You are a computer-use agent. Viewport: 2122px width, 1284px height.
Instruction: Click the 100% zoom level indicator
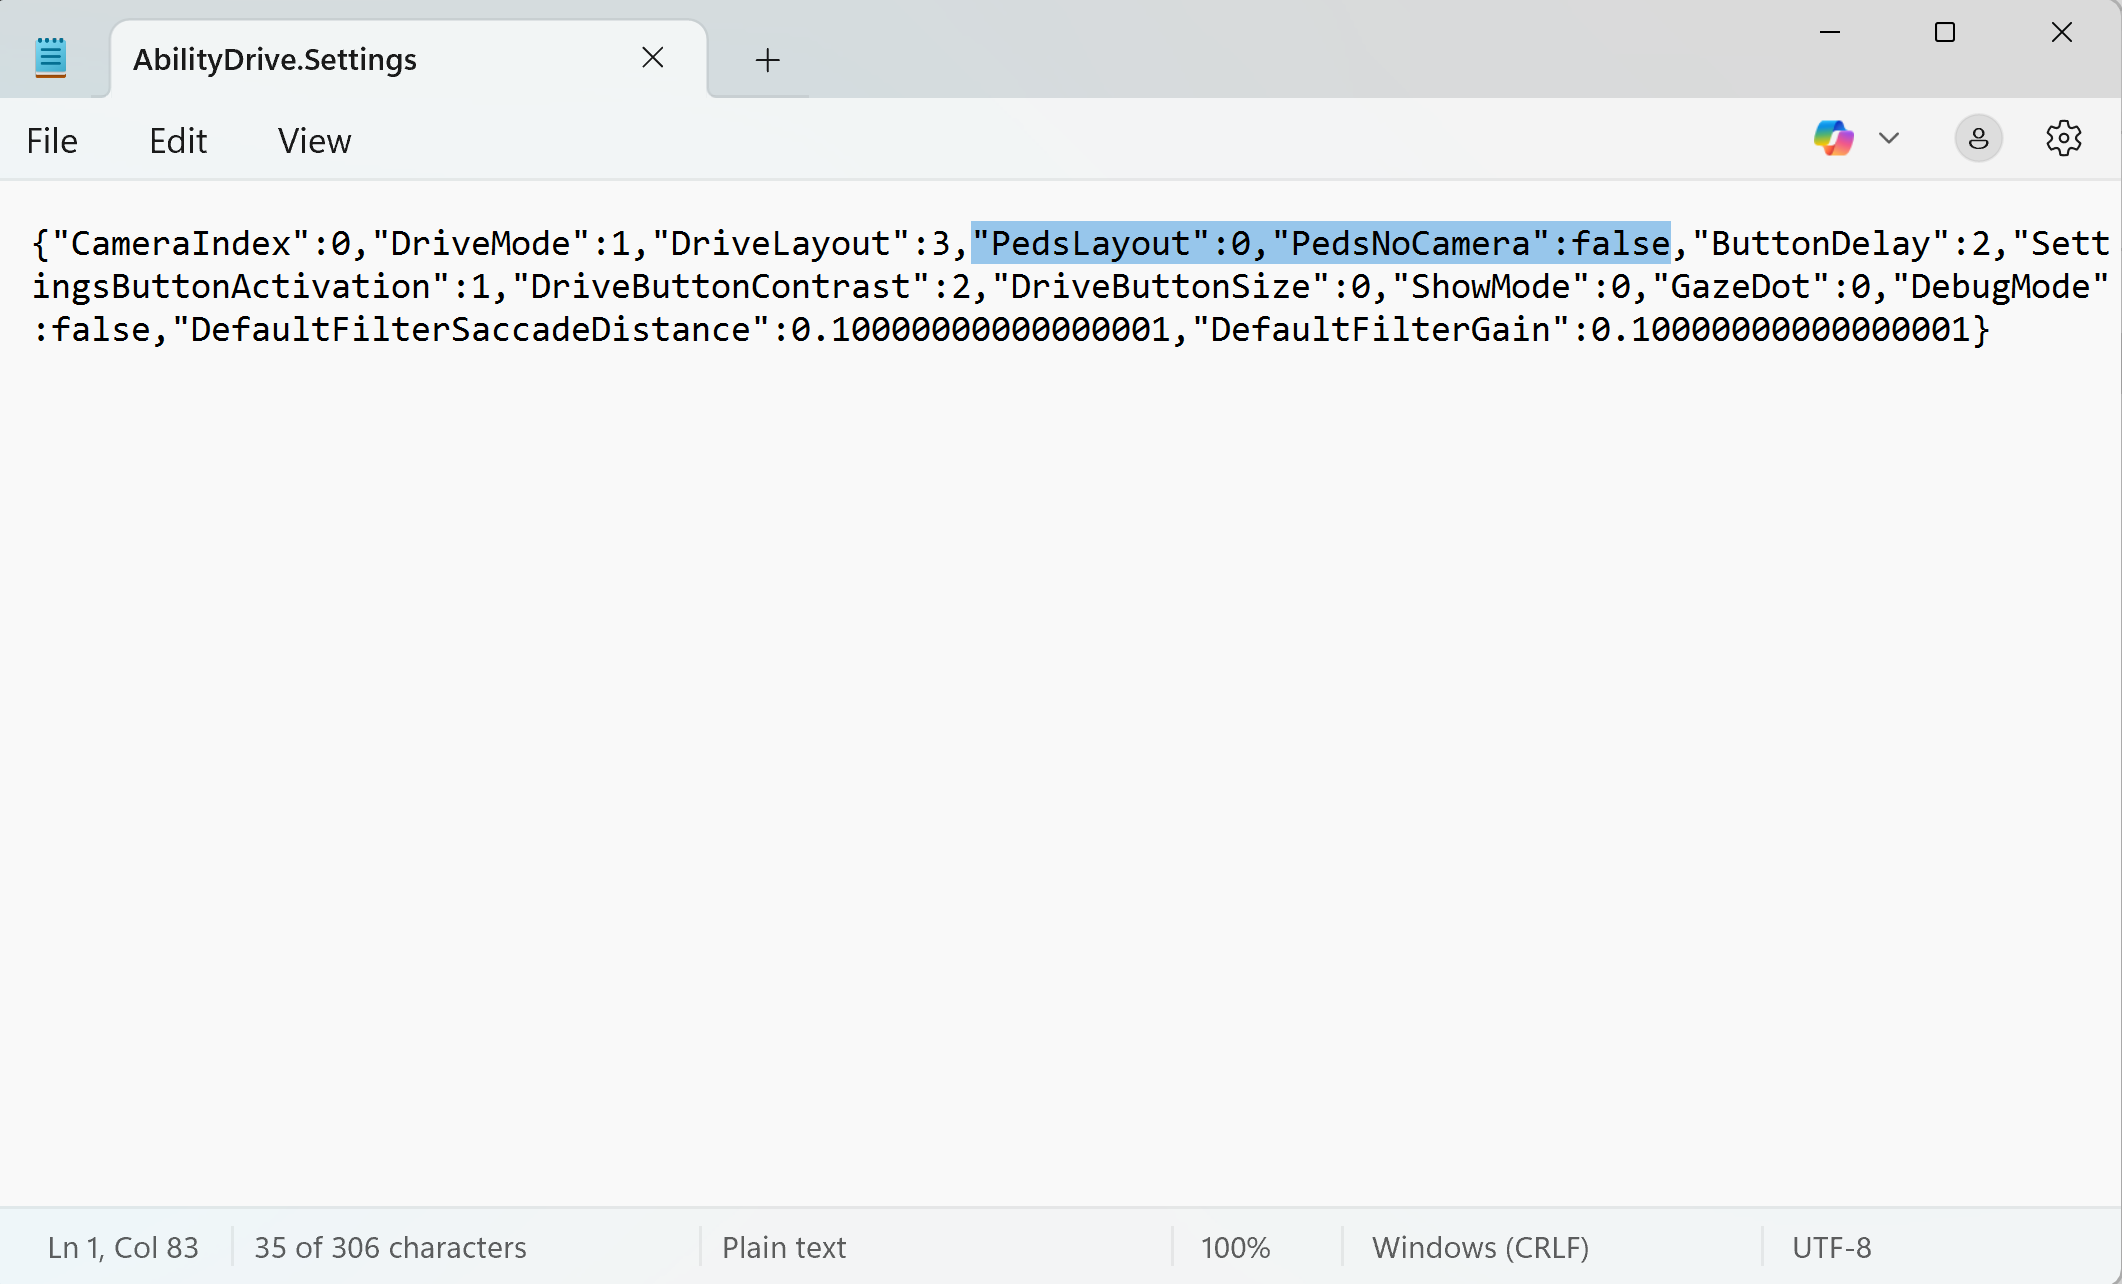1235,1247
